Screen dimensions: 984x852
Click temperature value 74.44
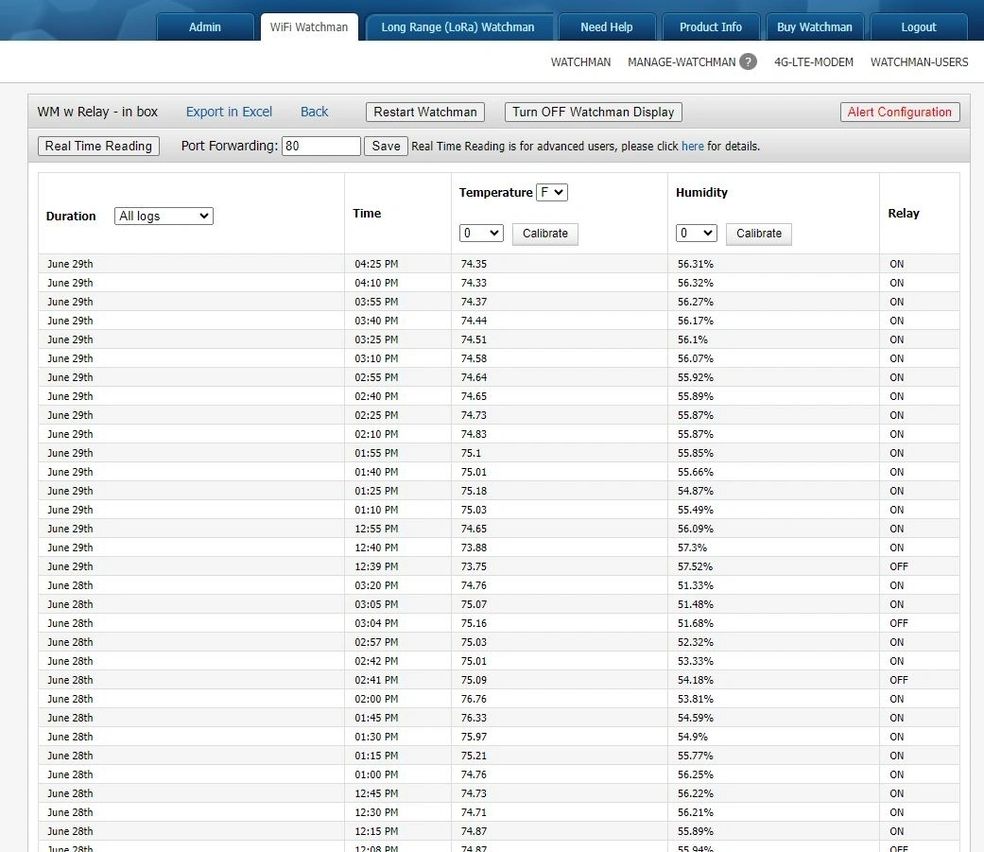tap(474, 321)
